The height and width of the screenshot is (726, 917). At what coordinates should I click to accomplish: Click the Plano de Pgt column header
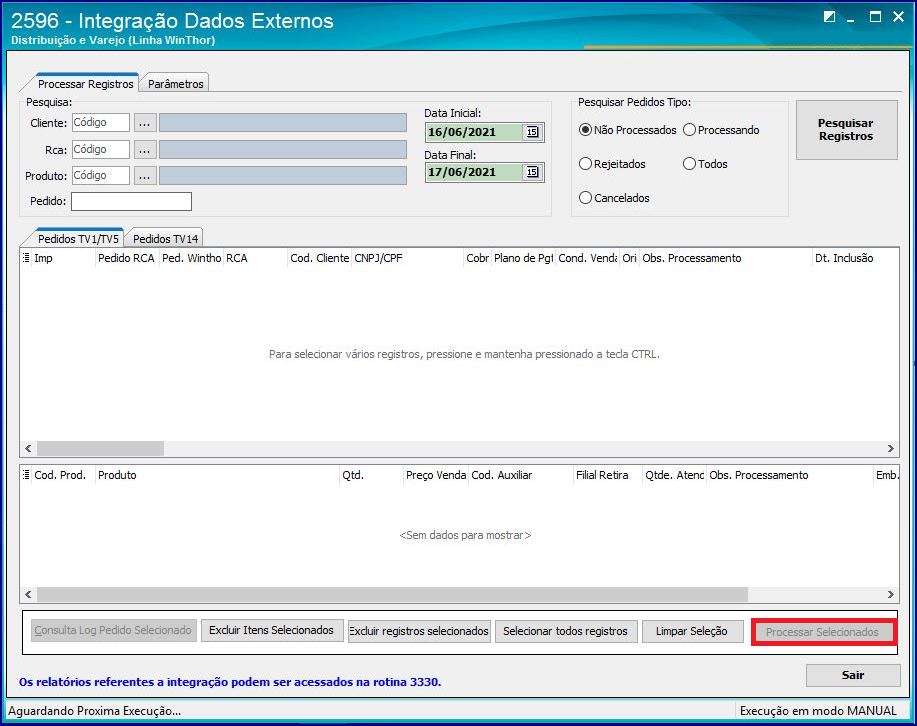pos(523,258)
